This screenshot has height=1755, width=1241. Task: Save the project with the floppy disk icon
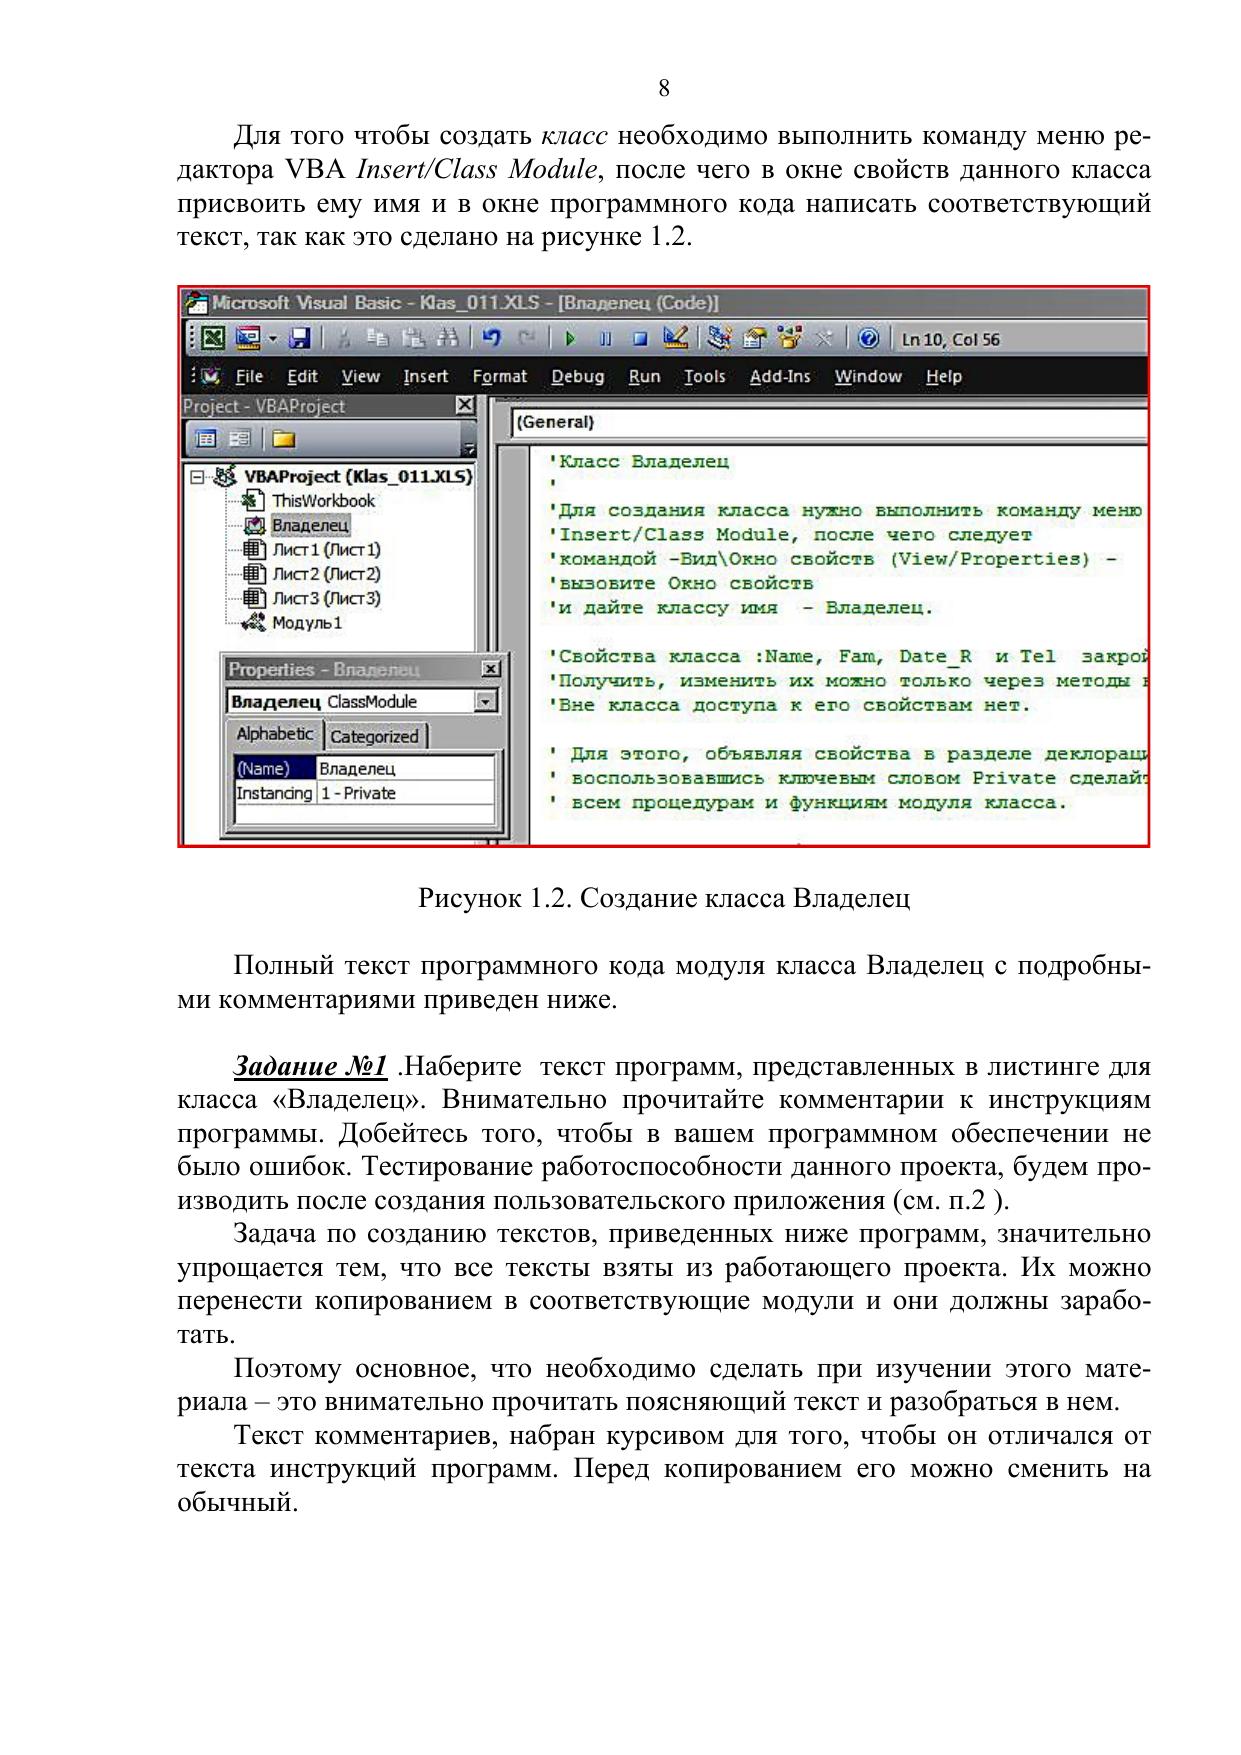tap(299, 339)
